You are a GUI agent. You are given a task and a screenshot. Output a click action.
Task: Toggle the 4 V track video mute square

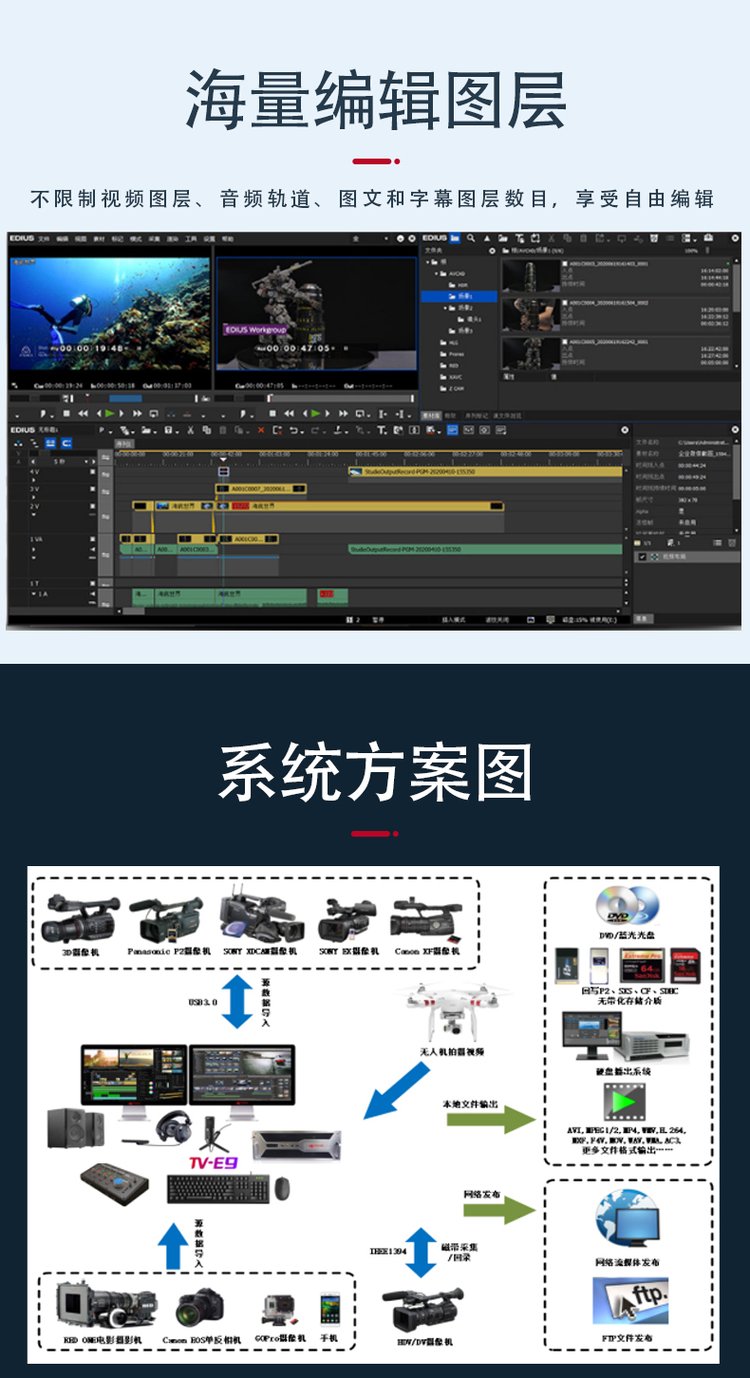click(x=92, y=471)
